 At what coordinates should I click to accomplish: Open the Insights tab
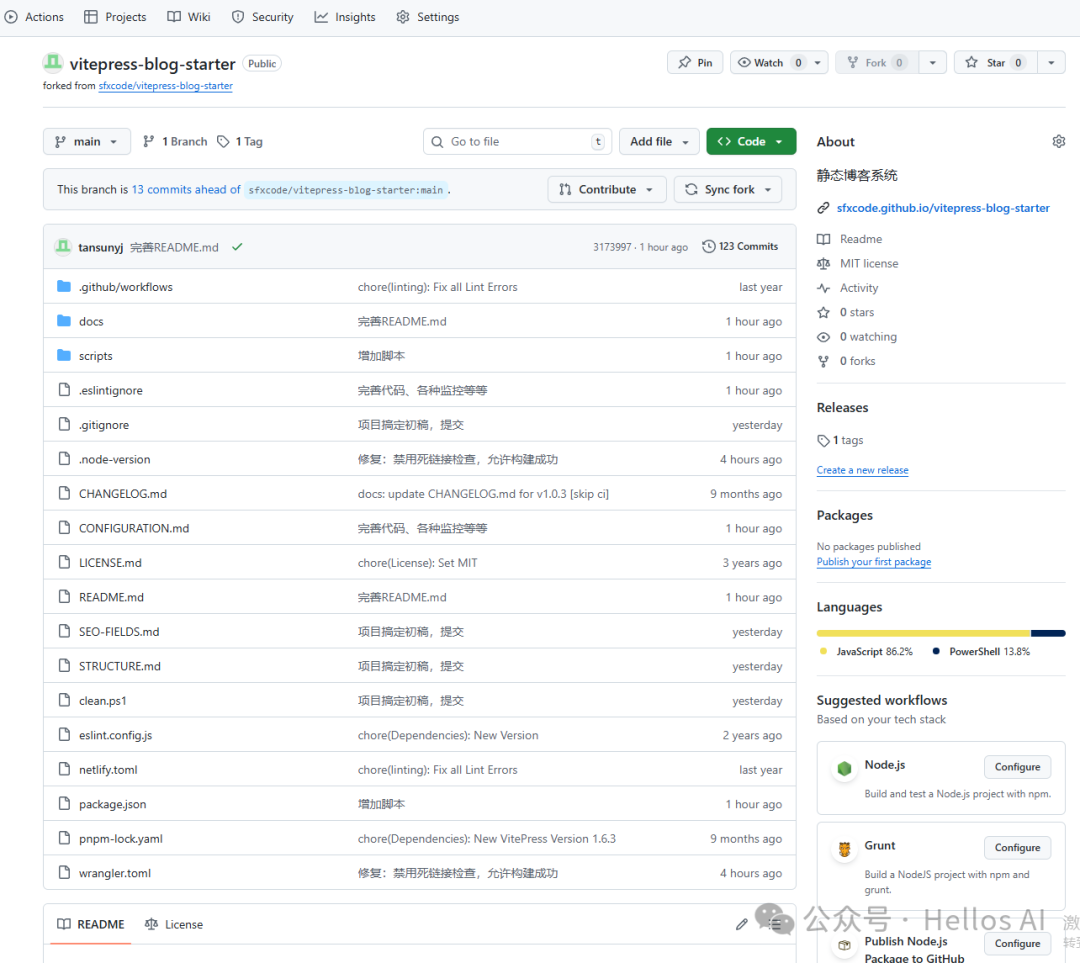coord(345,17)
